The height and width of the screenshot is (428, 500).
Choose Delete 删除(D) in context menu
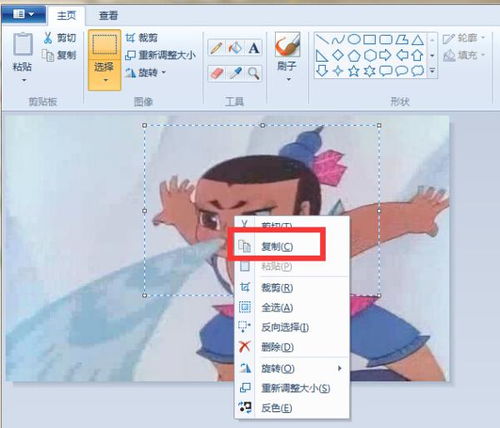292,347
